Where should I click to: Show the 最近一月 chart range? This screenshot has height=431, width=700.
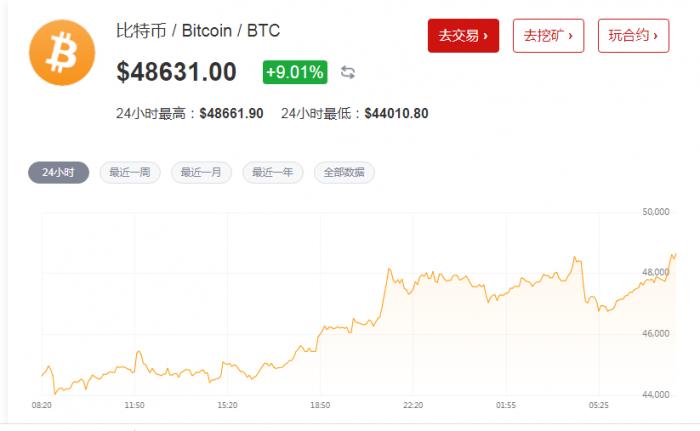click(201, 172)
